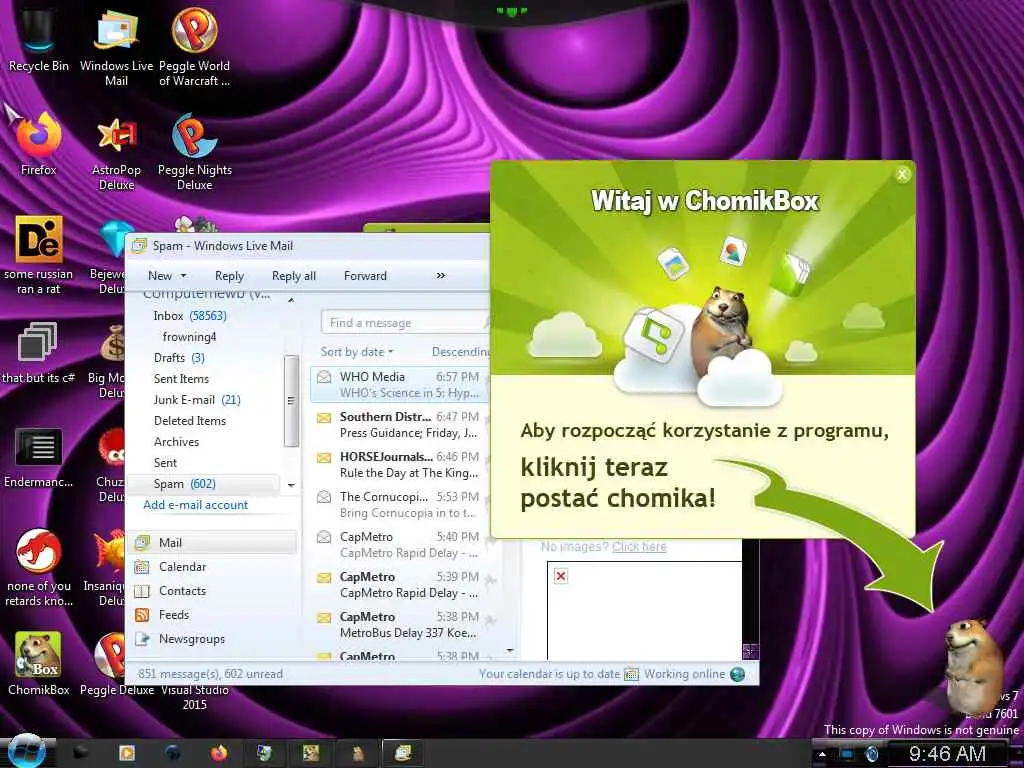Screen dimensions: 1024x768
Task: Click the Find a message search box
Action: click(x=405, y=323)
